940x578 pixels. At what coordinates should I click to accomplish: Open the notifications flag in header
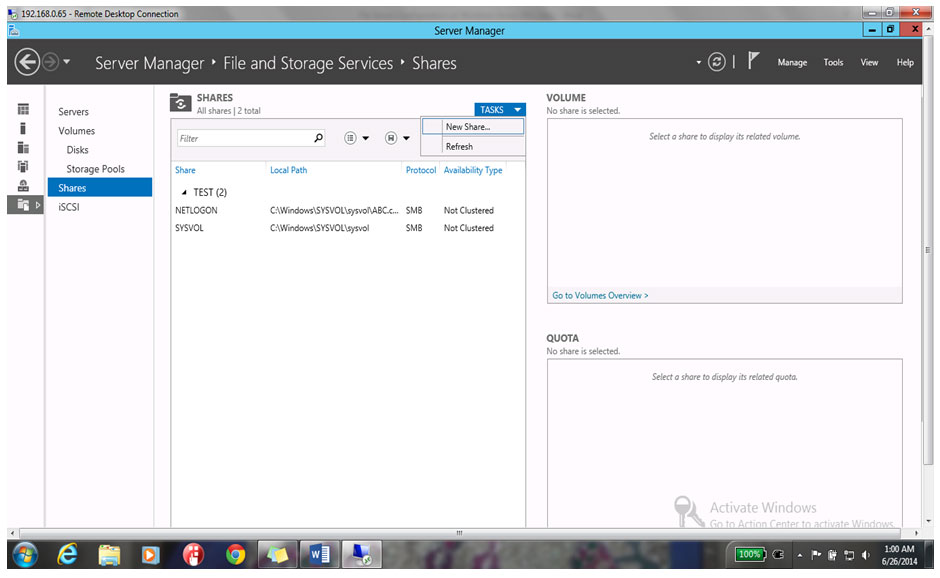tap(754, 60)
